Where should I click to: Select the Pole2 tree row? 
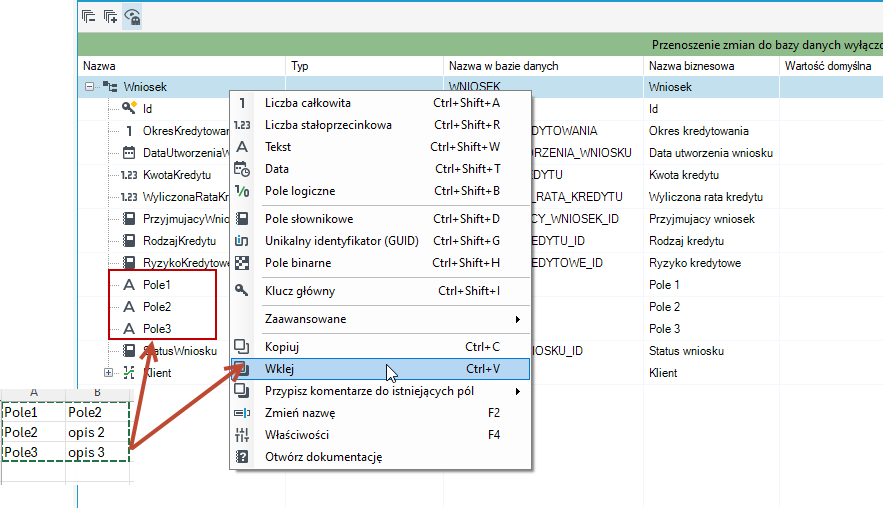(157, 307)
